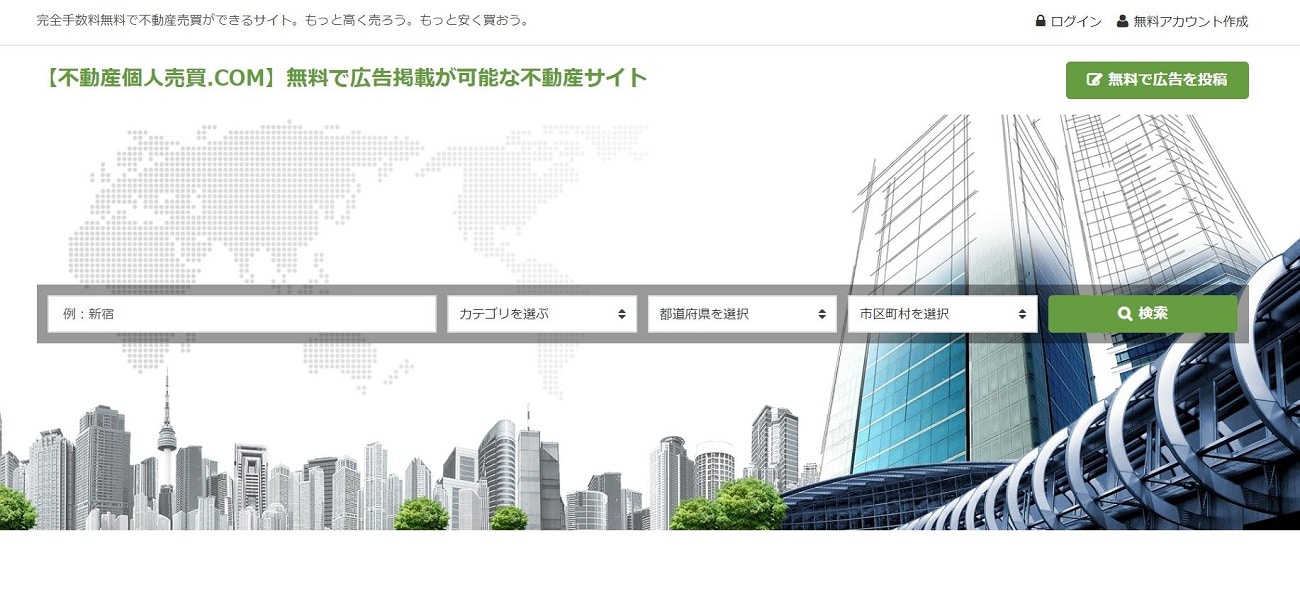This screenshot has width=1300, height=589.
Task: Focus the keyword field showing 例：新宿
Action: click(x=241, y=314)
